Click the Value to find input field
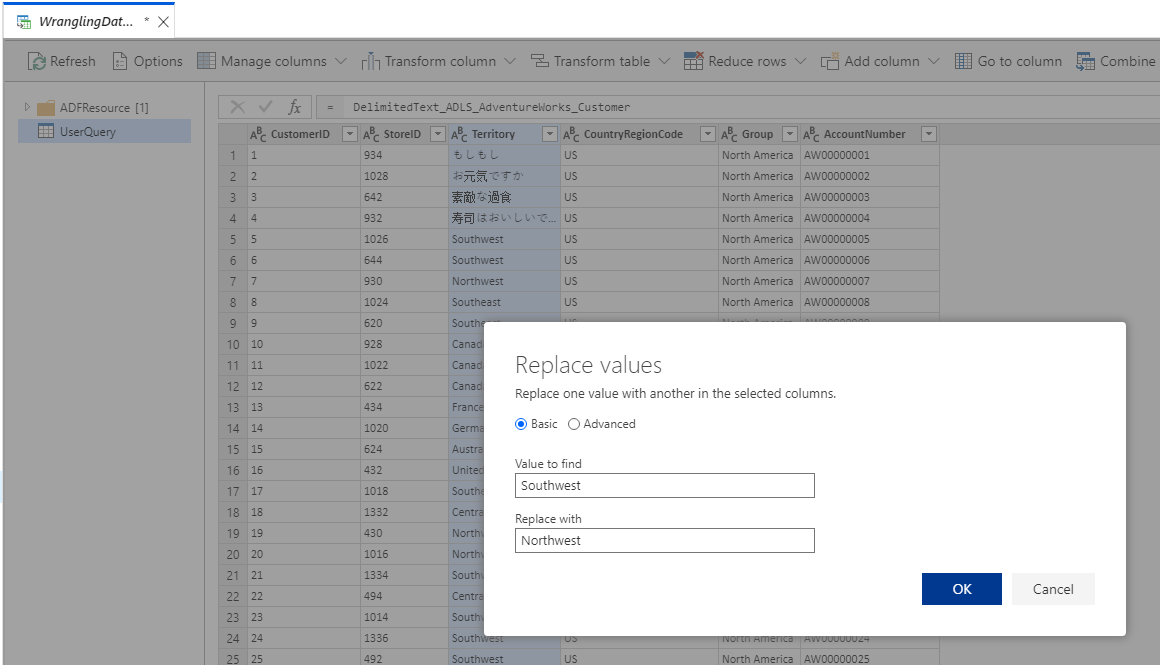This screenshot has width=1160, height=665. point(664,485)
